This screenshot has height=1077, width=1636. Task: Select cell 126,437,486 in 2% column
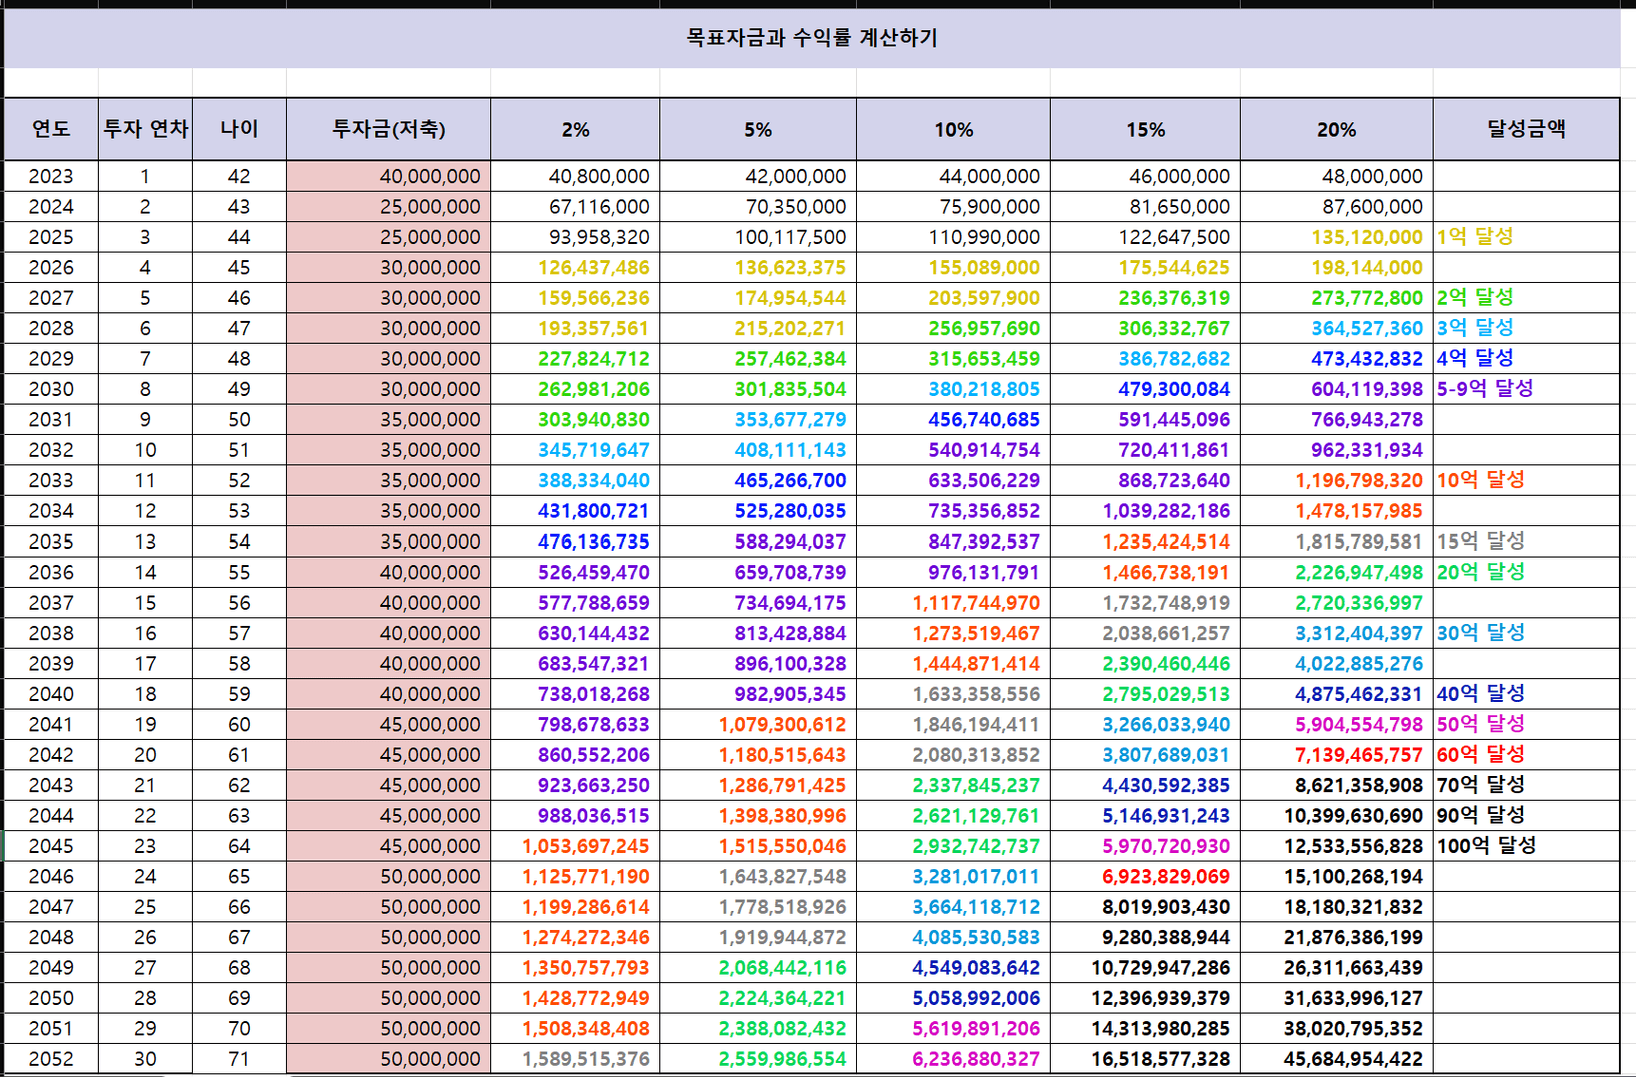pyautogui.click(x=575, y=267)
